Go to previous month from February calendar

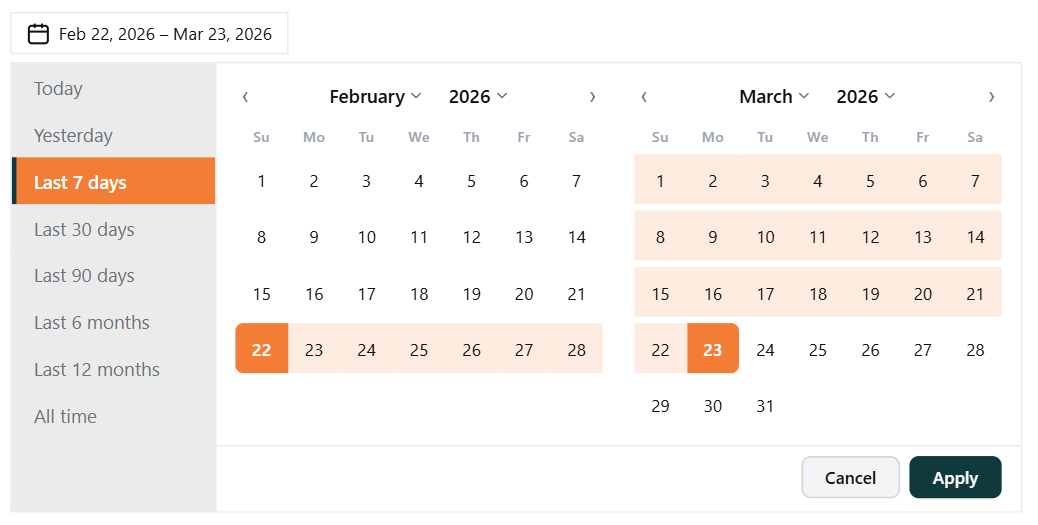coord(245,97)
